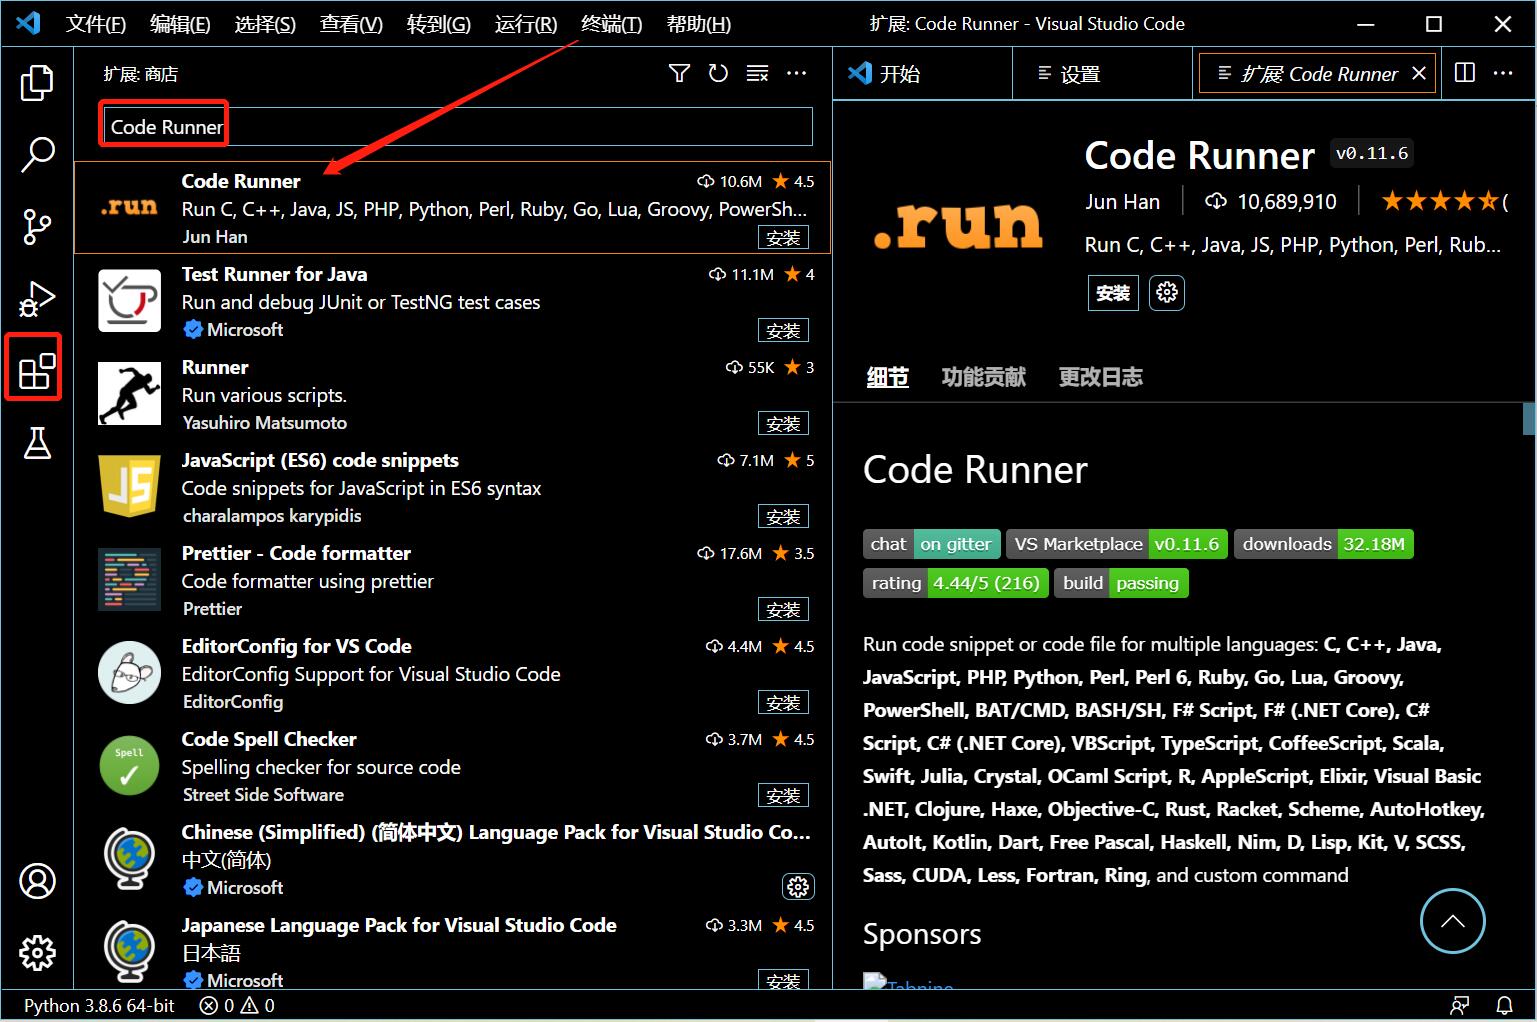Viewport: 1537px width, 1022px height.
Task: Click the feedback icon in status bar
Action: coord(1460,1005)
